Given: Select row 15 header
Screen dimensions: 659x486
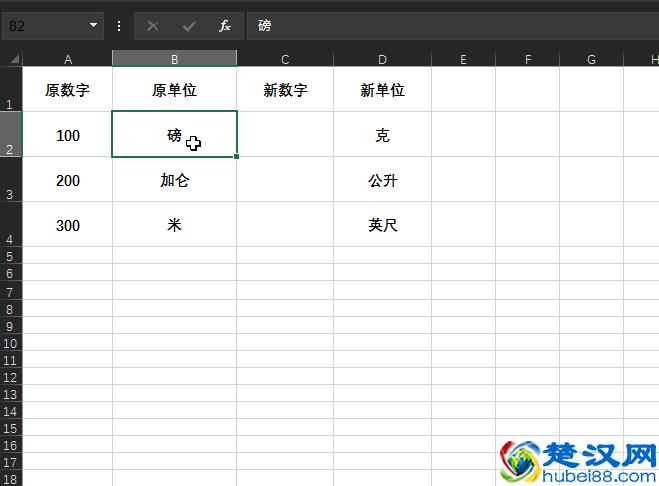Looking at the screenshot, I should click(11, 428).
